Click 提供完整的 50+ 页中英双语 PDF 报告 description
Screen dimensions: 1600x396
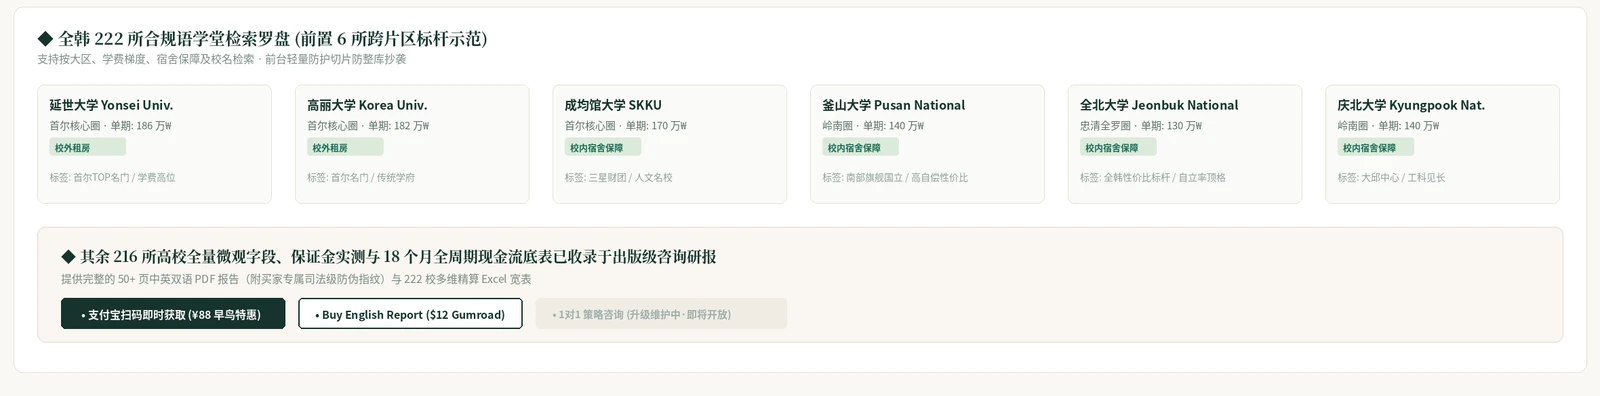pyautogui.click(x=296, y=279)
